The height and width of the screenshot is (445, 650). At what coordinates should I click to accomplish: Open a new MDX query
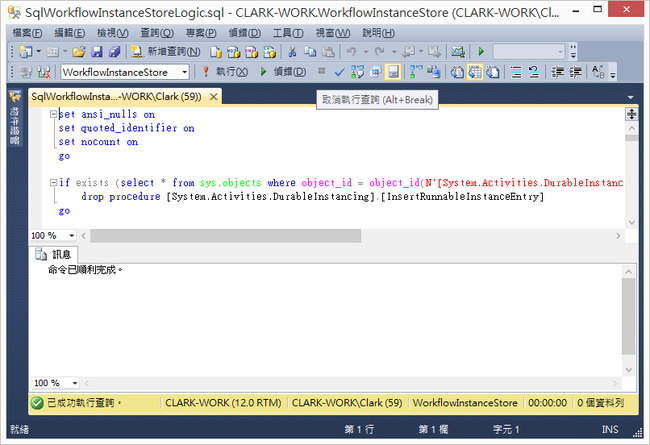(x=234, y=52)
